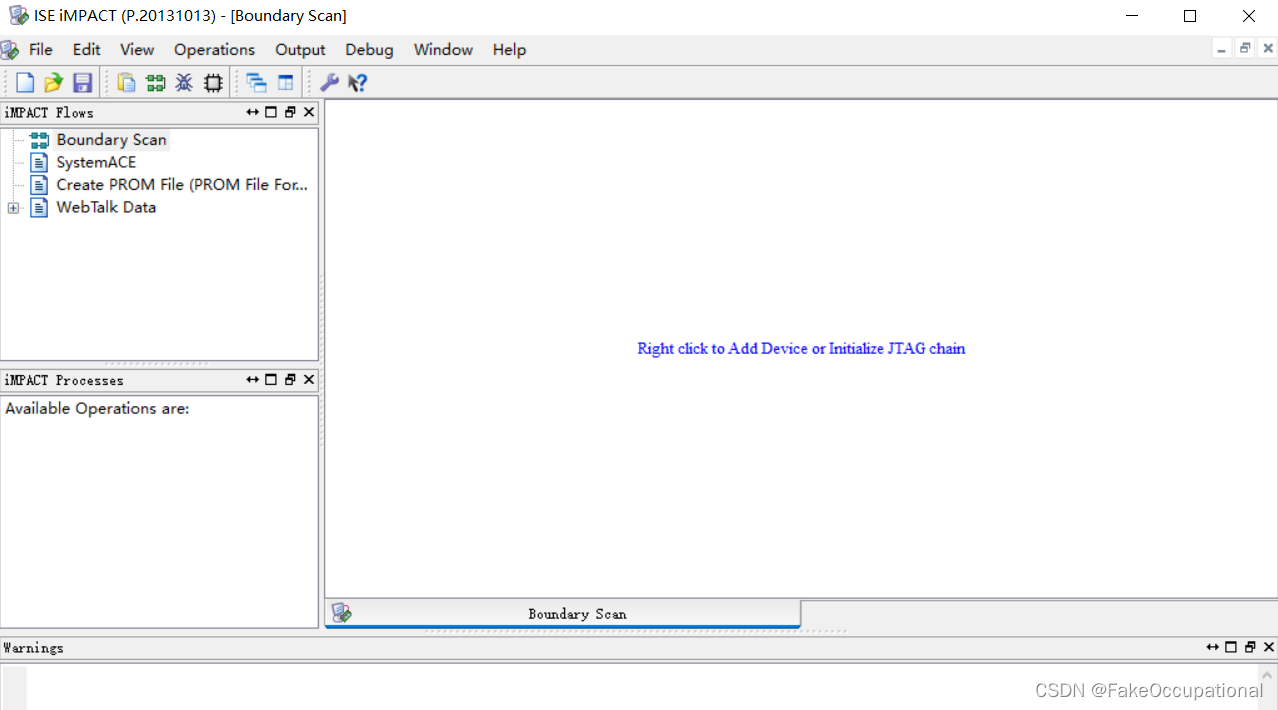Select WebTalk Data in iMPACT Flows

[x=106, y=207]
